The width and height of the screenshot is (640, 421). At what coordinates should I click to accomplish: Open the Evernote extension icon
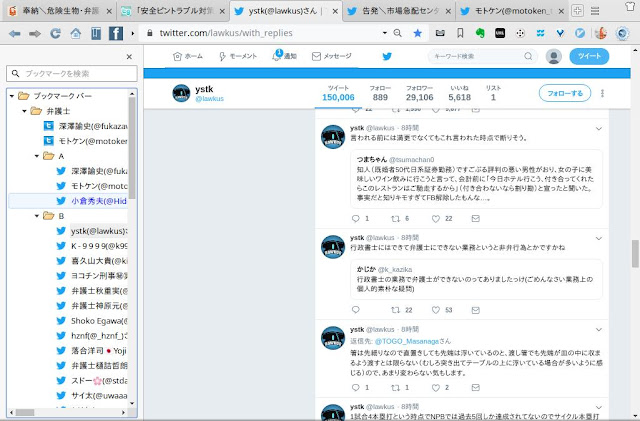(480, 33)
